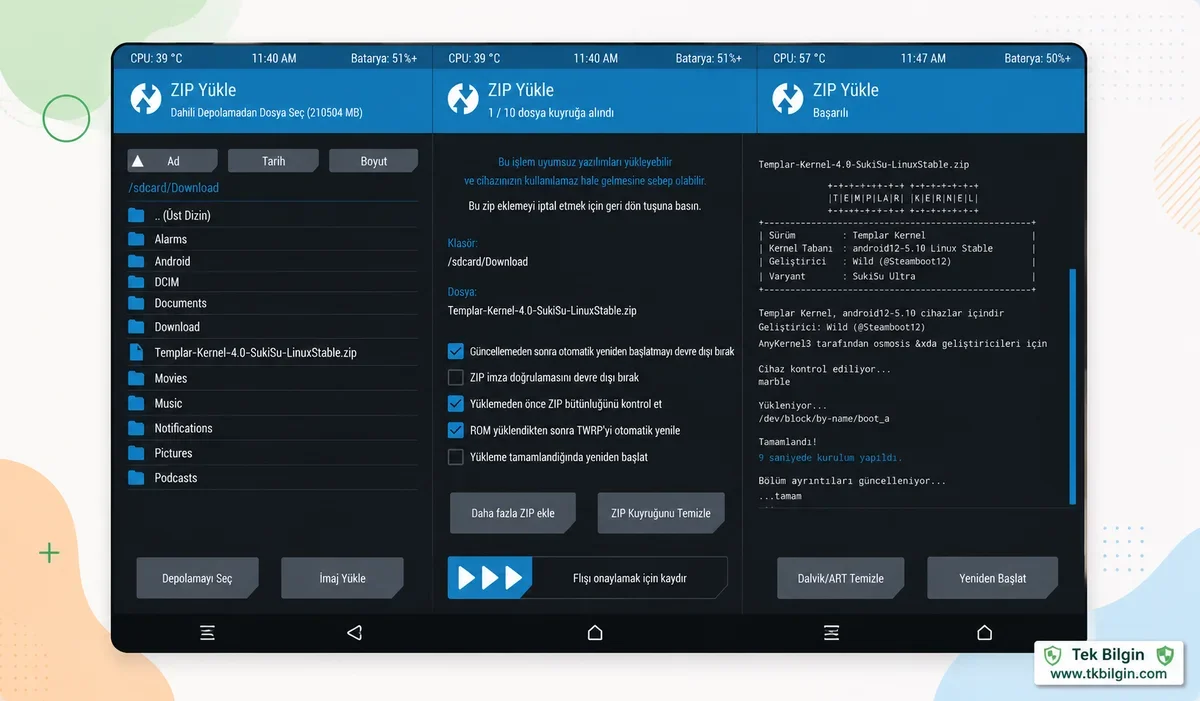Tap TWRP logo in the Başarılı header
Viewport: 1200px width, 701px height.
click(788, 99)
